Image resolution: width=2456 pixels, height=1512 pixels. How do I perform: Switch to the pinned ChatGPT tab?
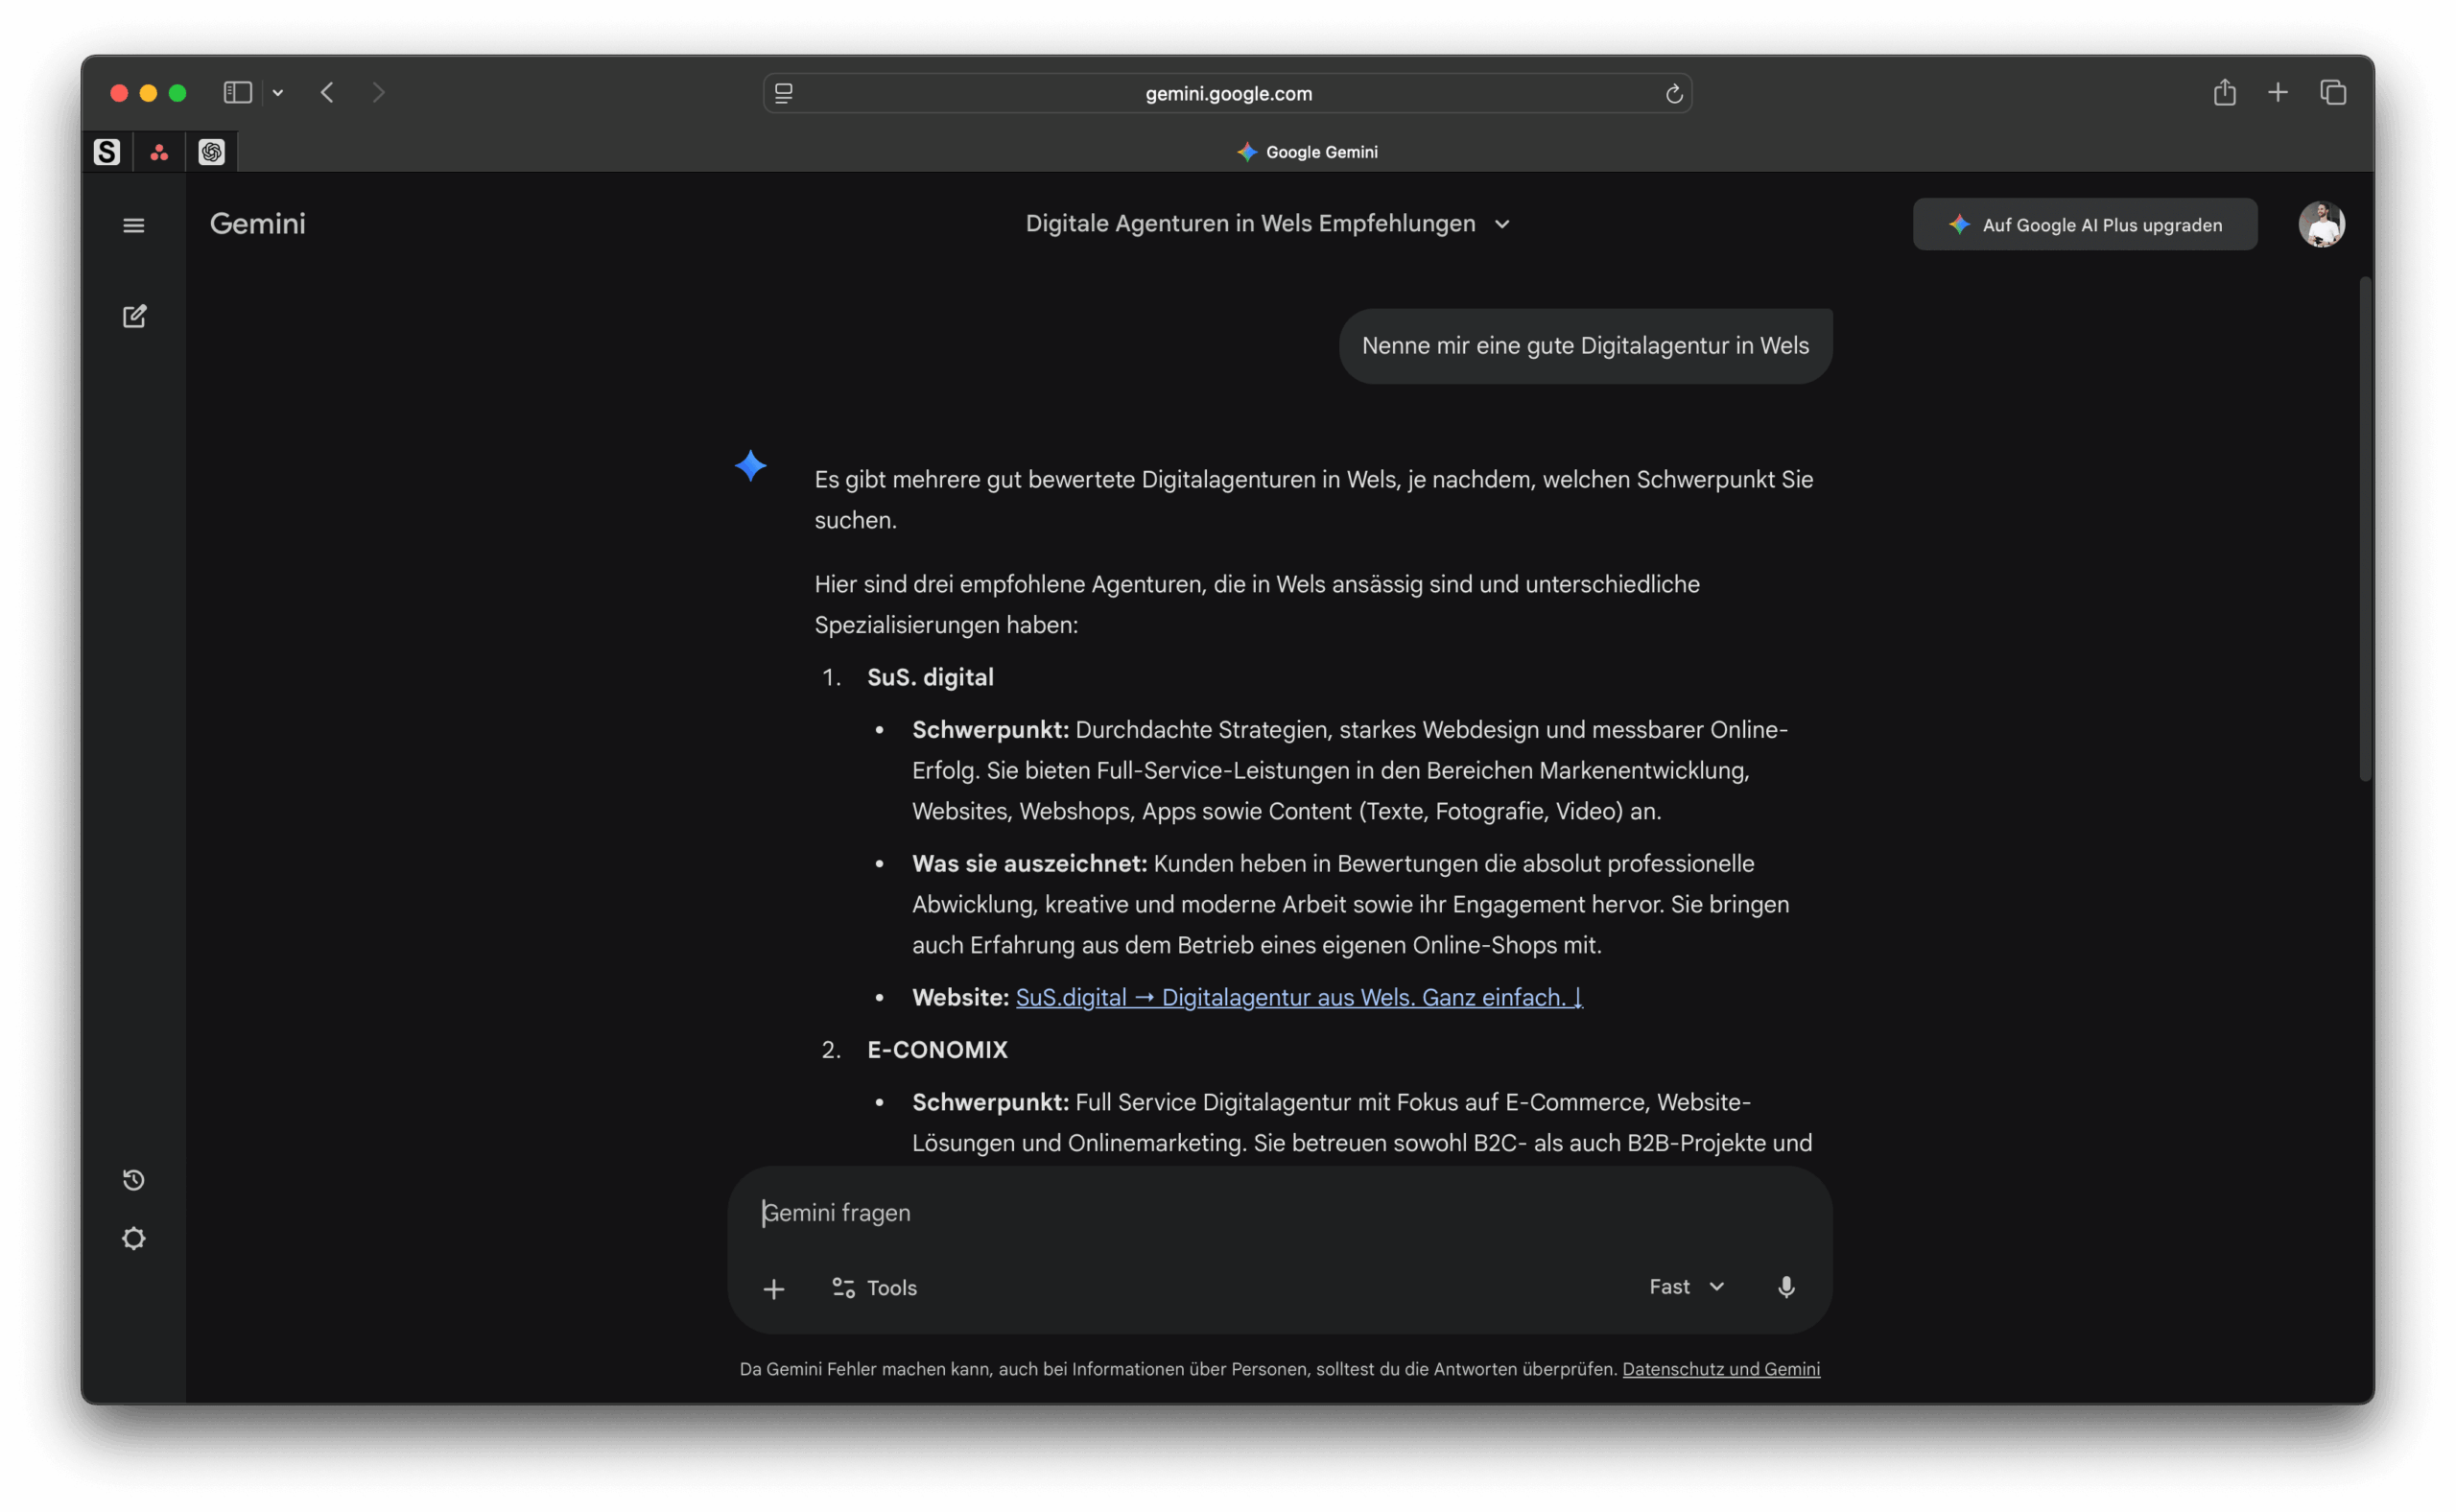tap(211, 152)
